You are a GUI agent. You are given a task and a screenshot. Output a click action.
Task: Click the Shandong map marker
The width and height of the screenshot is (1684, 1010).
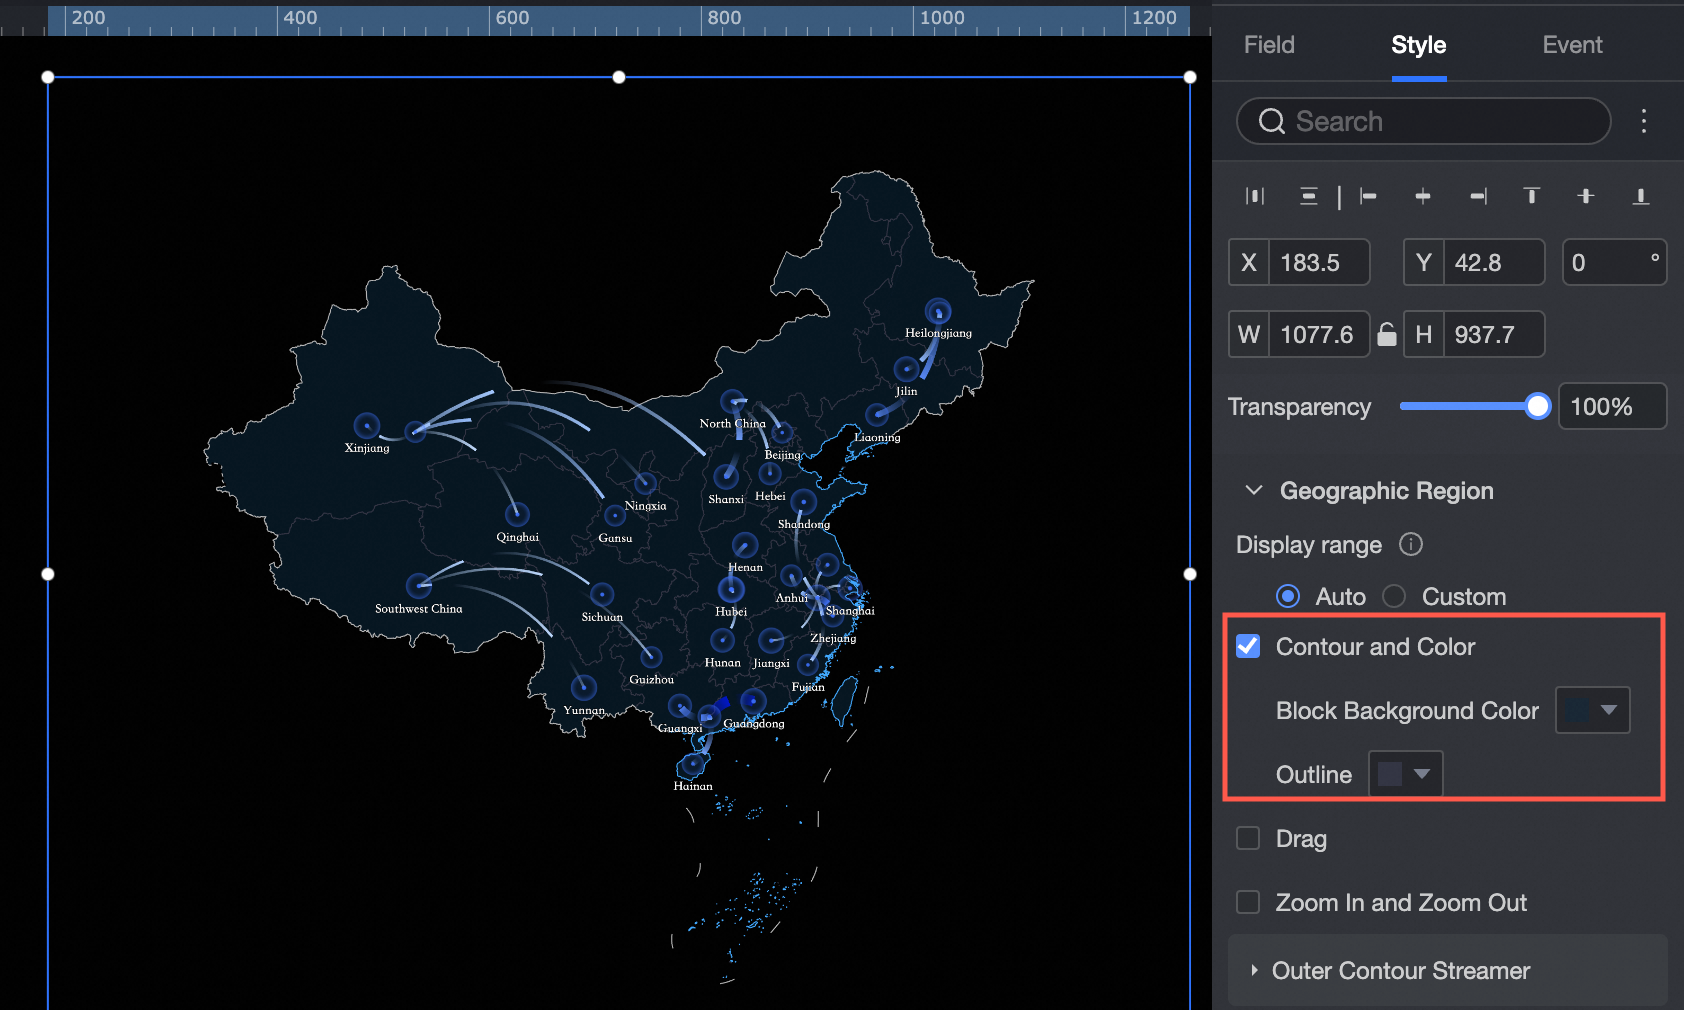tap(804, 502)
